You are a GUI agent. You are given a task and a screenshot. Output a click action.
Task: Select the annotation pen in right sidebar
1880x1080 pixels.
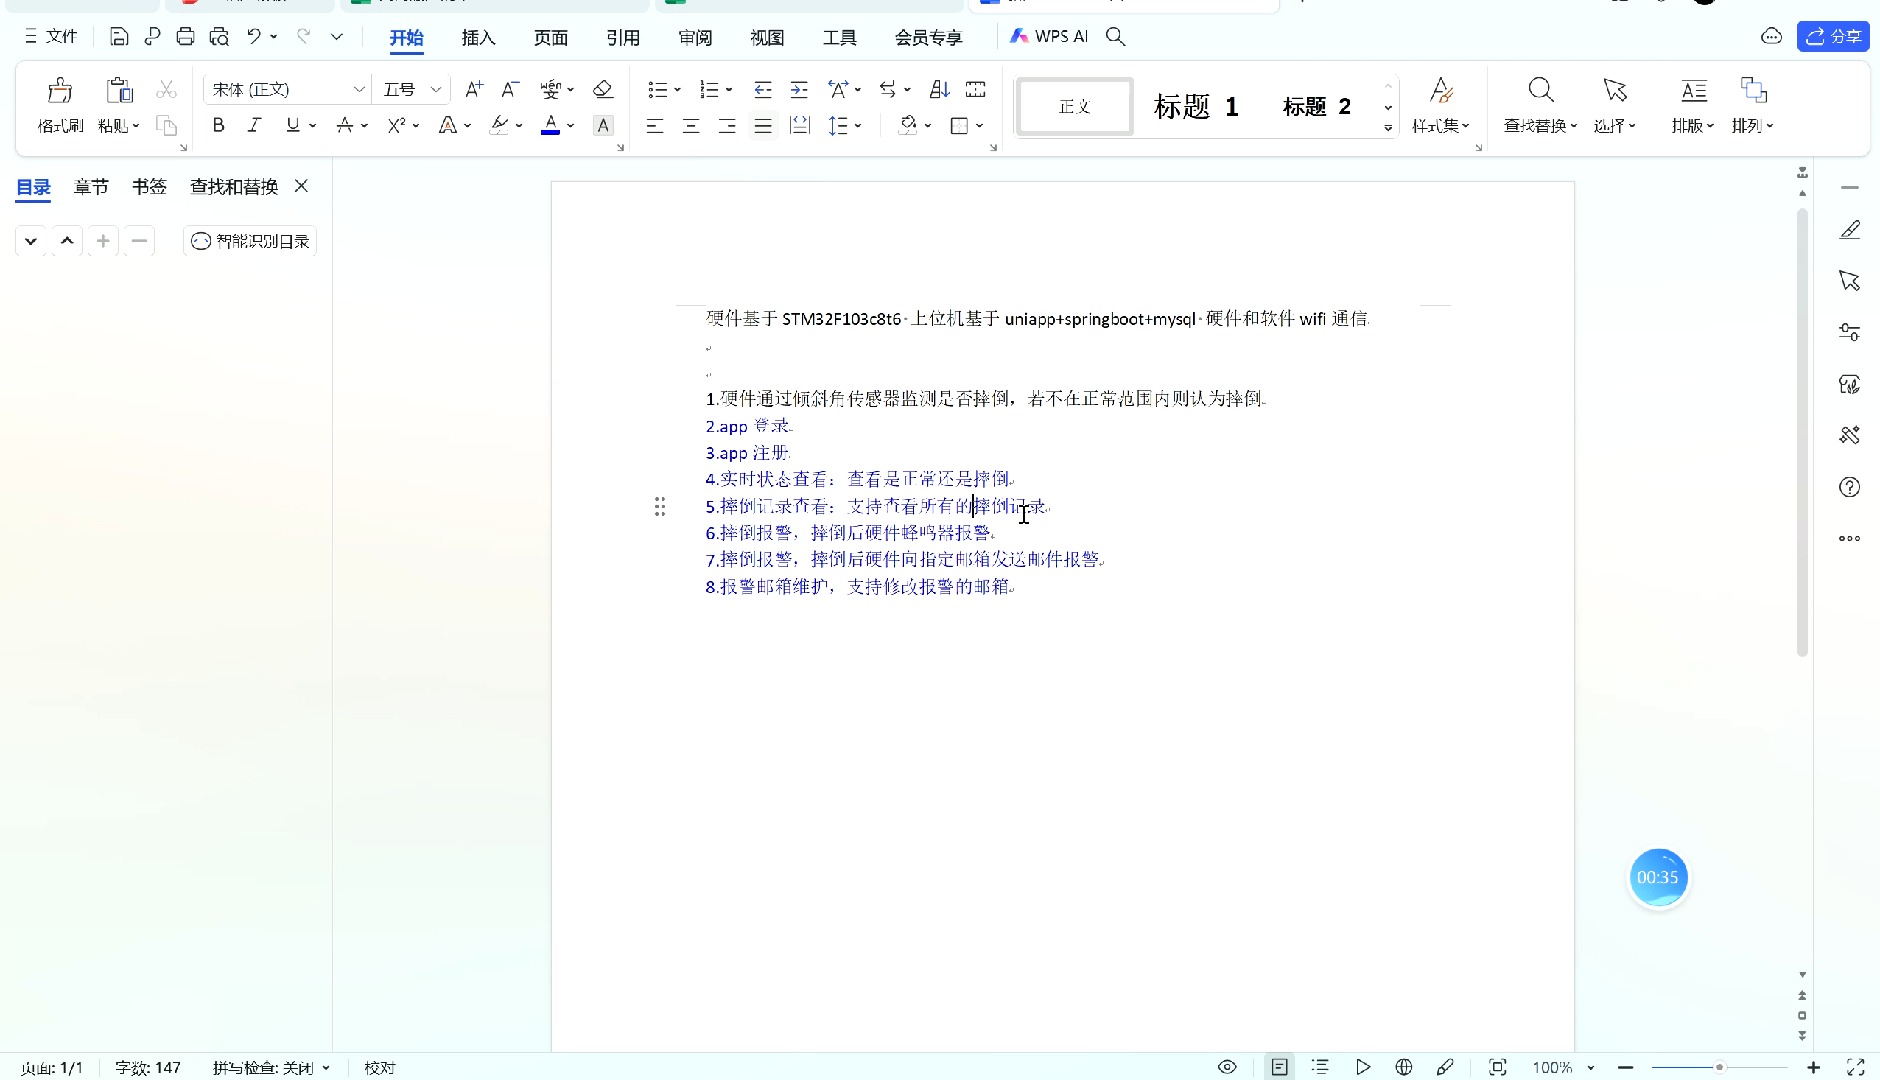[1849, 228]
